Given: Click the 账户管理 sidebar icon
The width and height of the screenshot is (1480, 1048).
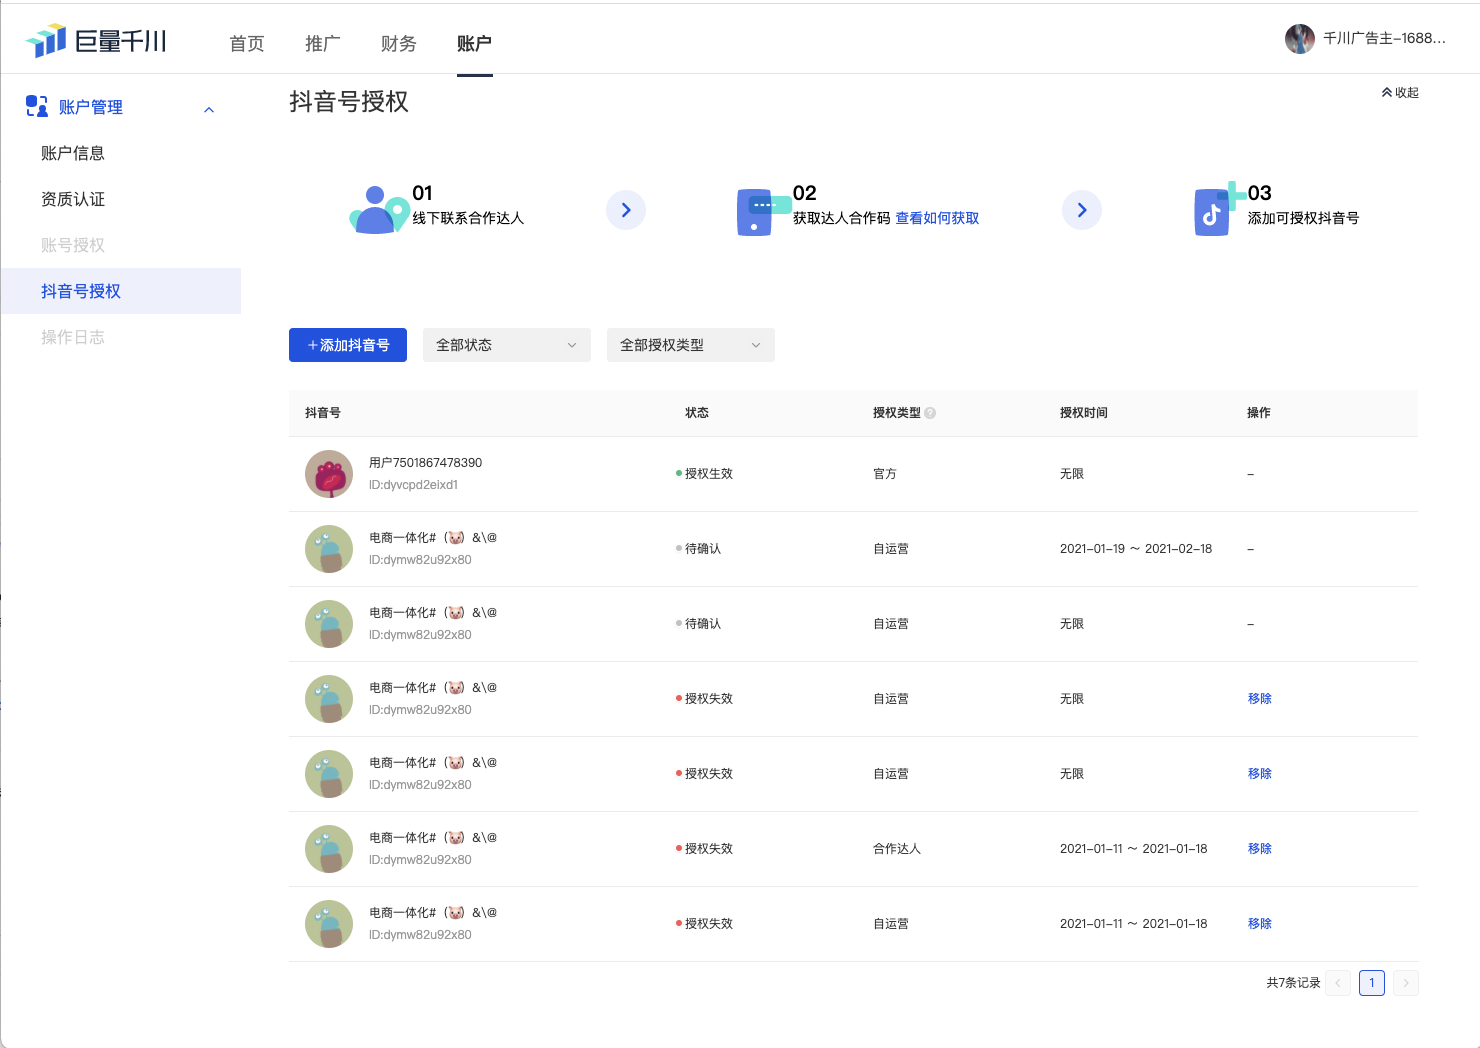Looking at the screenshot, I should click(37, 106).
